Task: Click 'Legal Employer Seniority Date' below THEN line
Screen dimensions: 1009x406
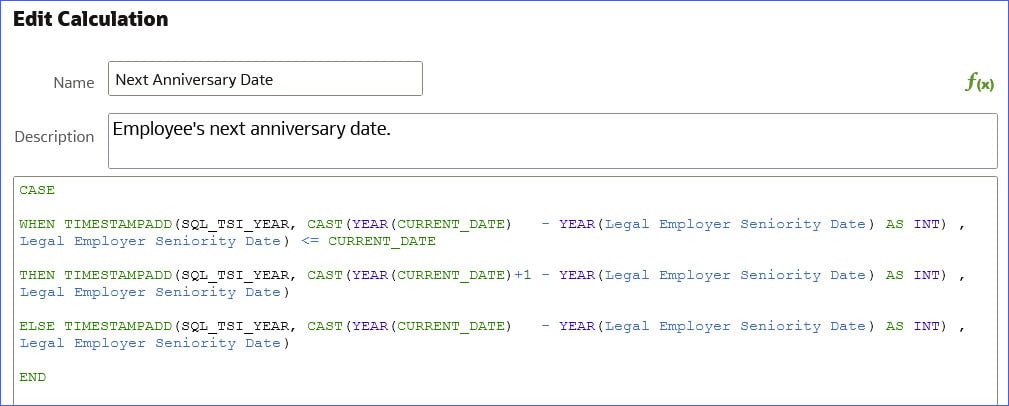Action: 150,292
